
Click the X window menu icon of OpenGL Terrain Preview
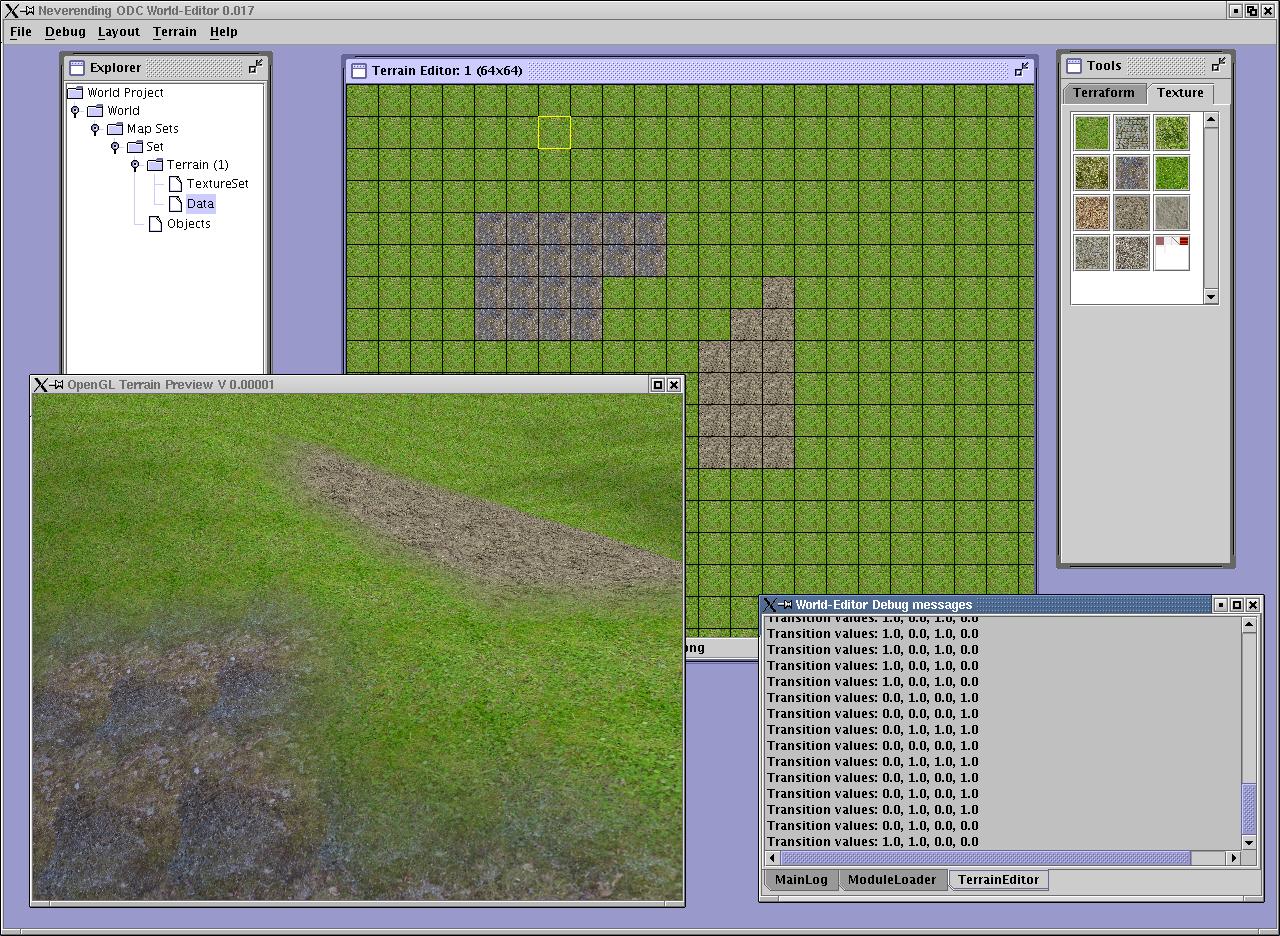40,385
